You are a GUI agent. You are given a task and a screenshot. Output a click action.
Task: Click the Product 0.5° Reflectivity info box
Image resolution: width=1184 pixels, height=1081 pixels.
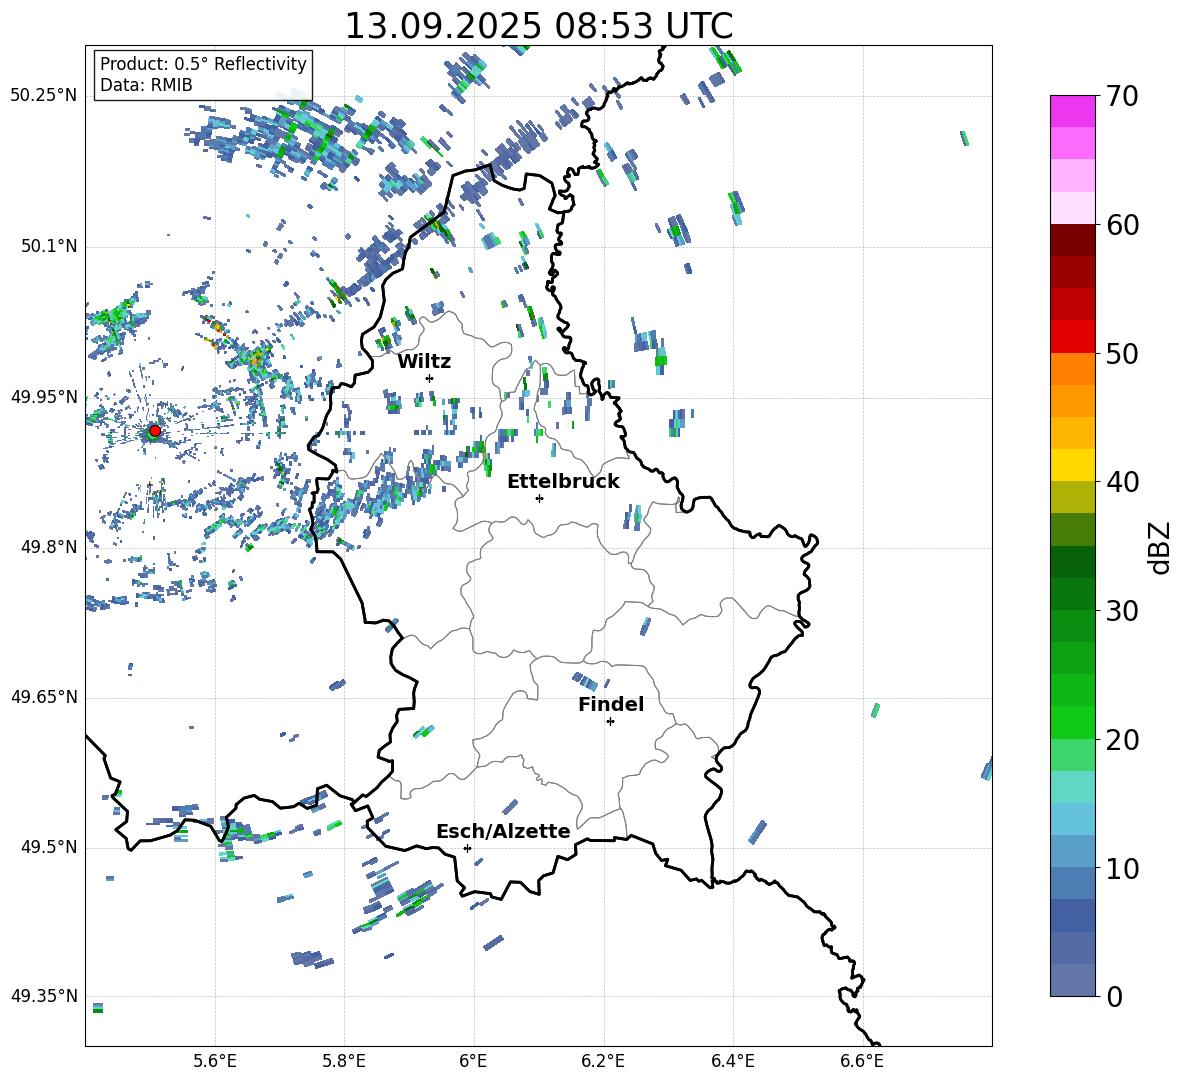[x=203, y=75]
